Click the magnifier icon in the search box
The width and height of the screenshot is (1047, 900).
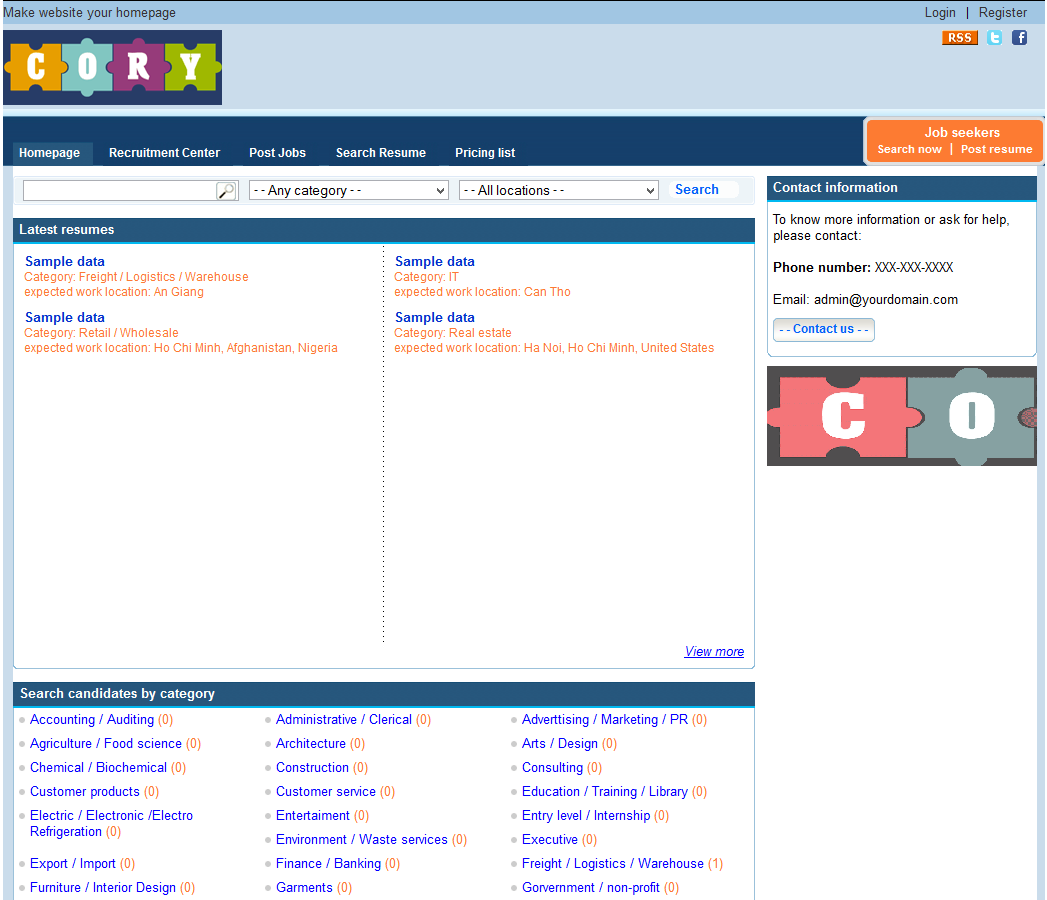click(226, 190)
